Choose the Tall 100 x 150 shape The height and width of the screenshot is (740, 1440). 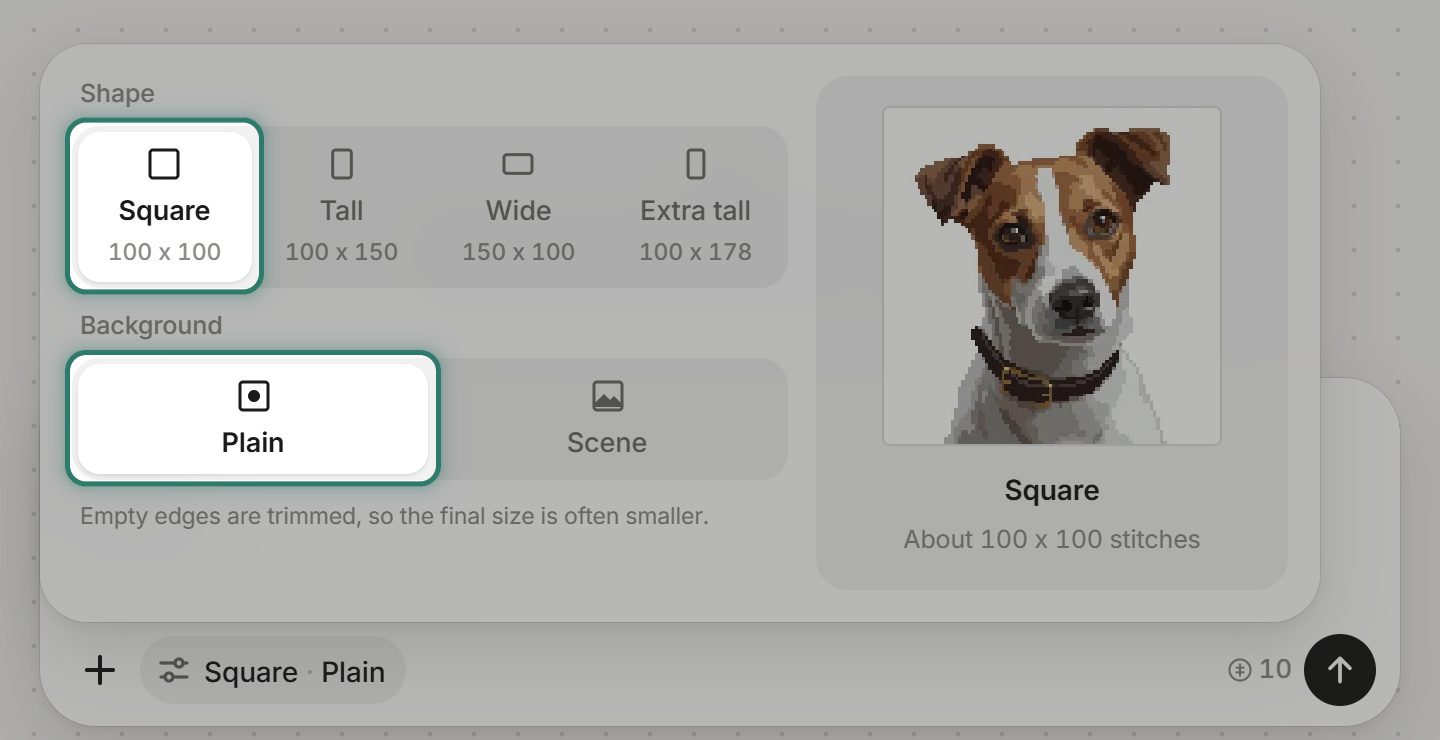342,207
